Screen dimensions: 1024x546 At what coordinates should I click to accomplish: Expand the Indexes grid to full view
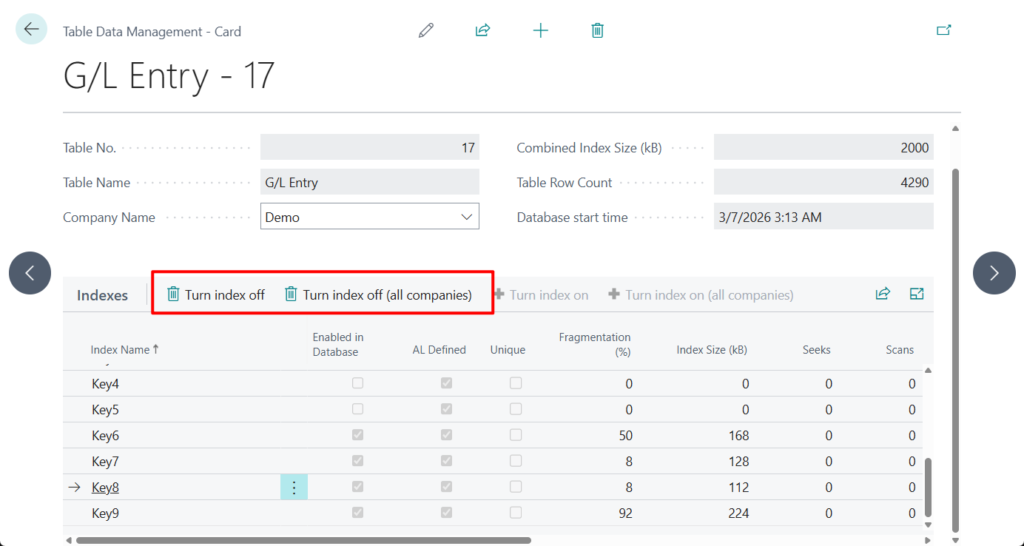coord(916,294)
